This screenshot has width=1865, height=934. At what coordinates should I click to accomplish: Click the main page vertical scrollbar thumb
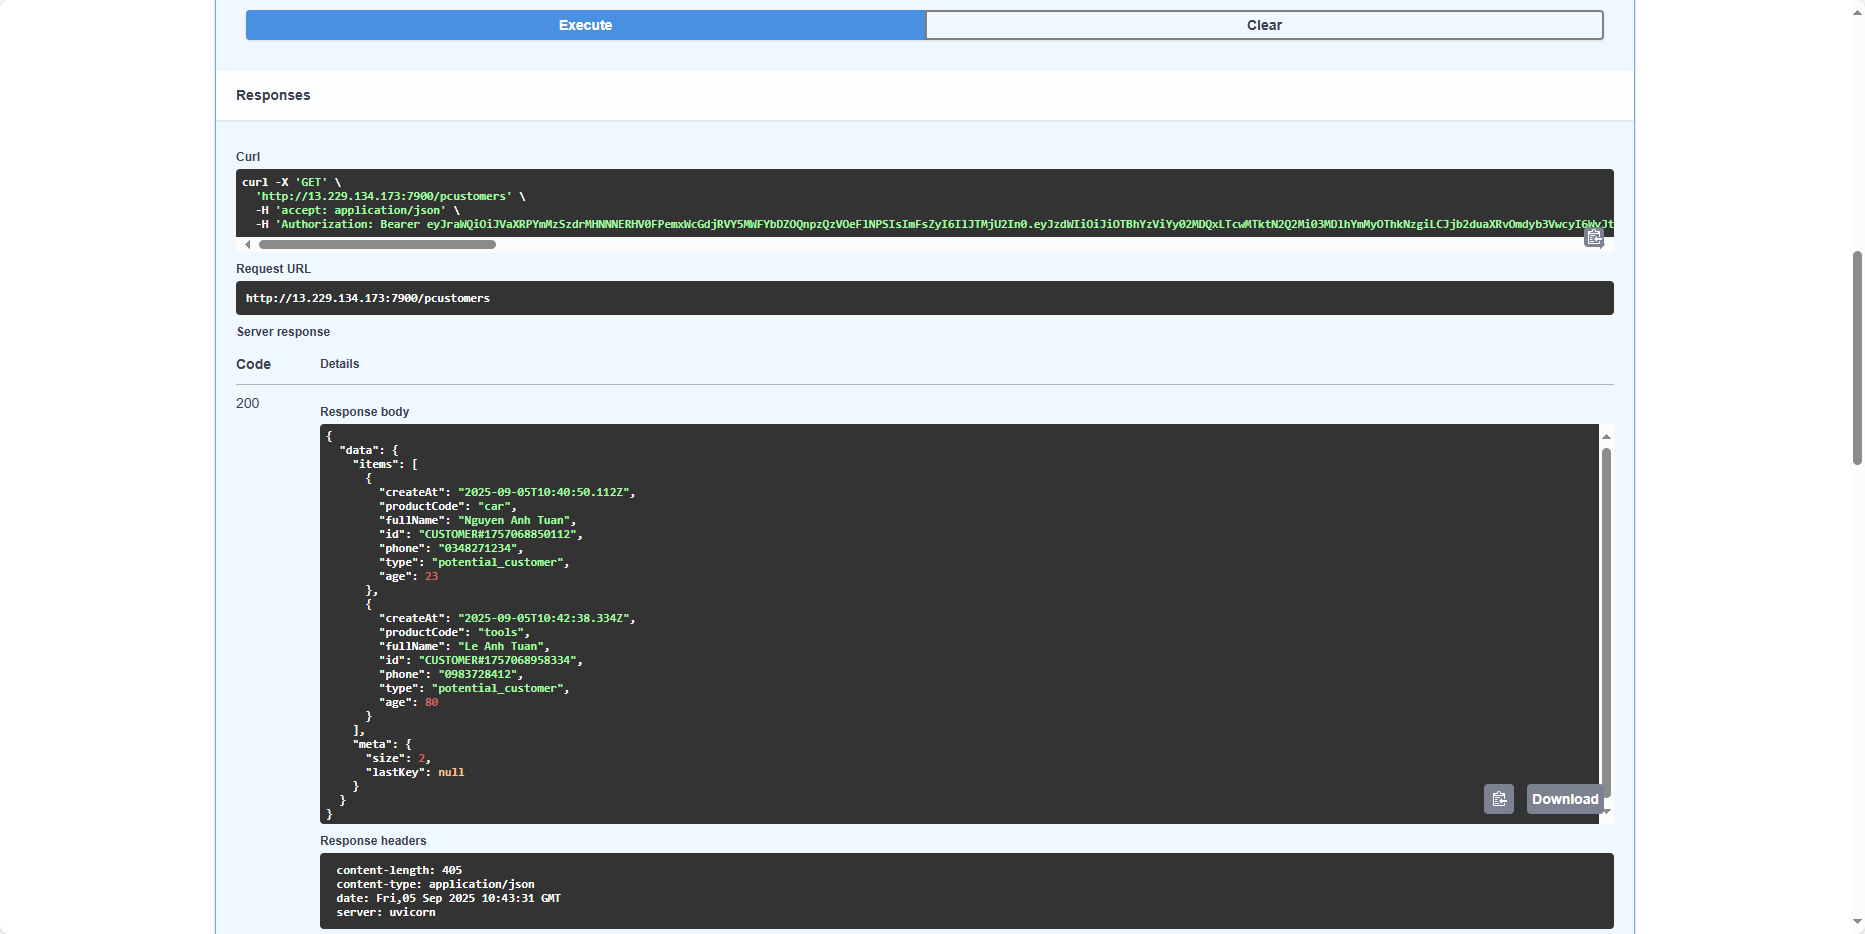click(x=1857, y=357)
